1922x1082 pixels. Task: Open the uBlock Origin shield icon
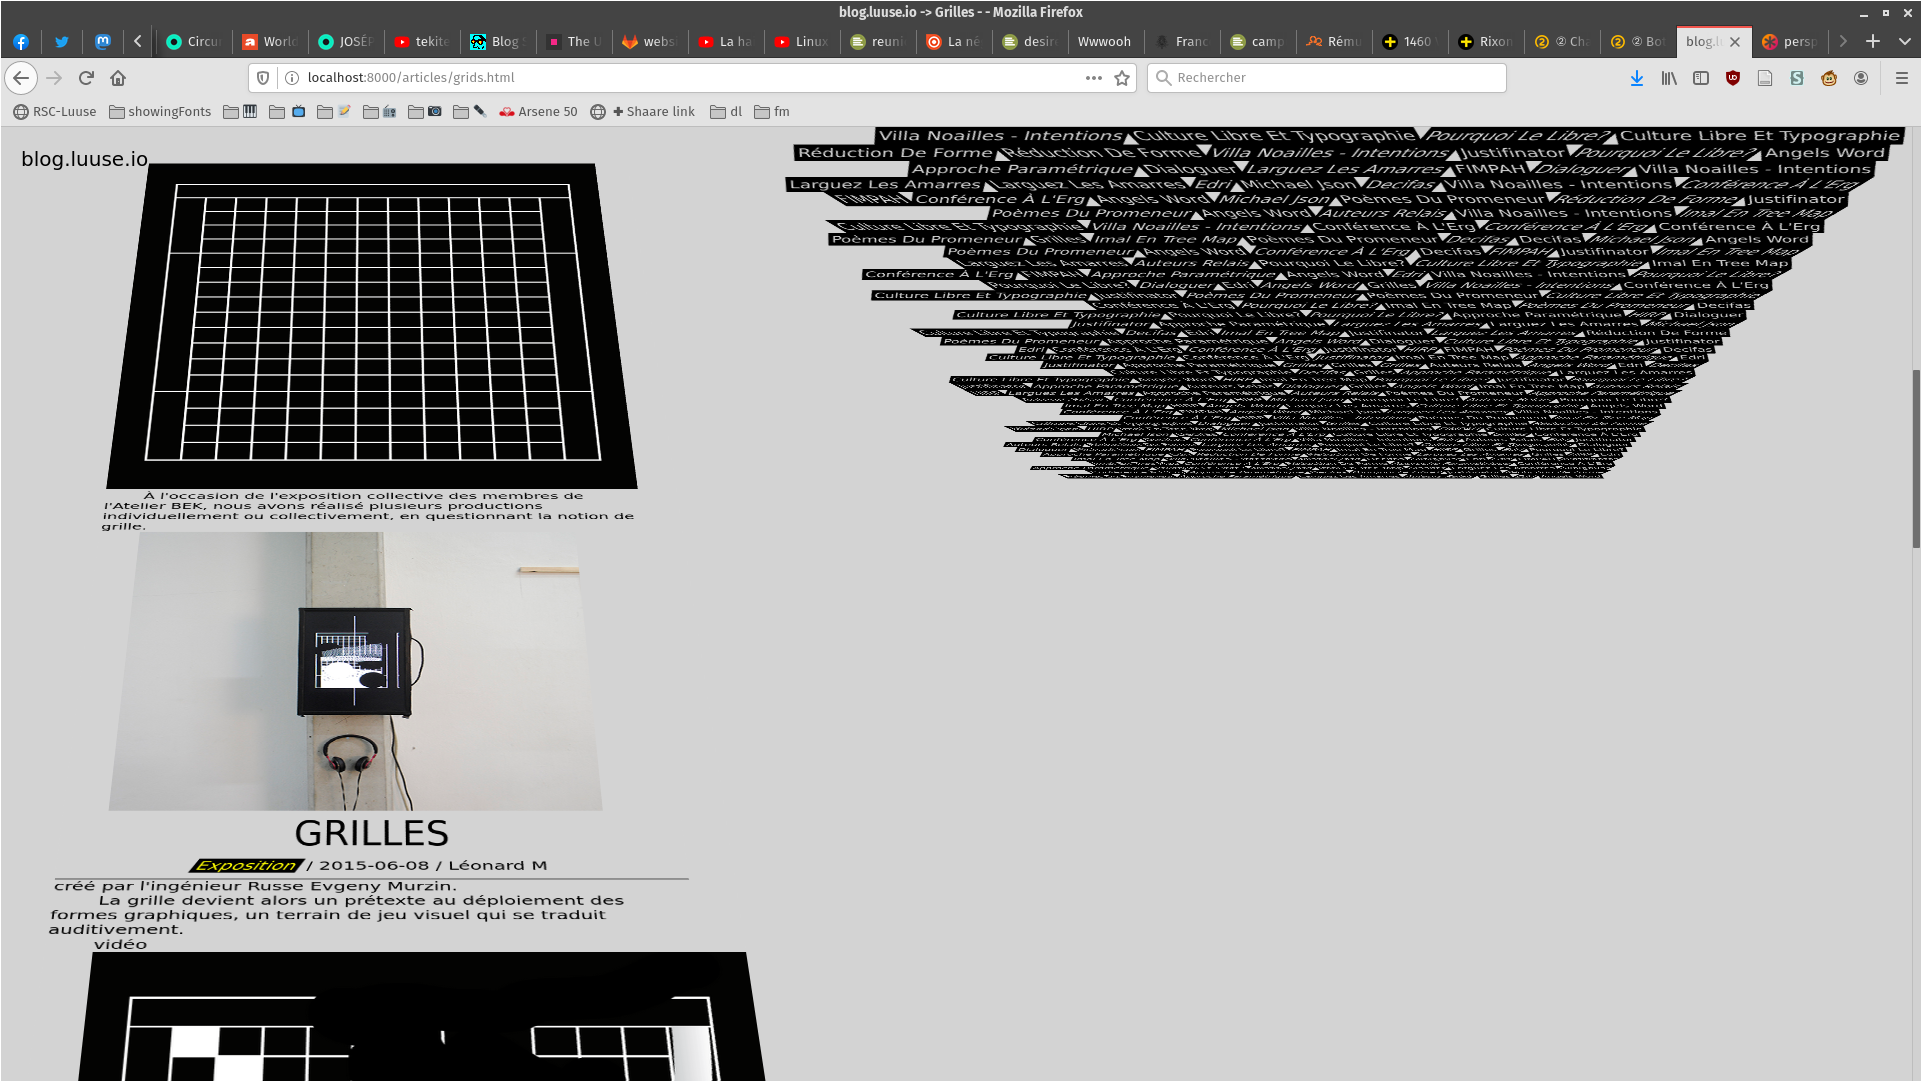(1733, 78)
